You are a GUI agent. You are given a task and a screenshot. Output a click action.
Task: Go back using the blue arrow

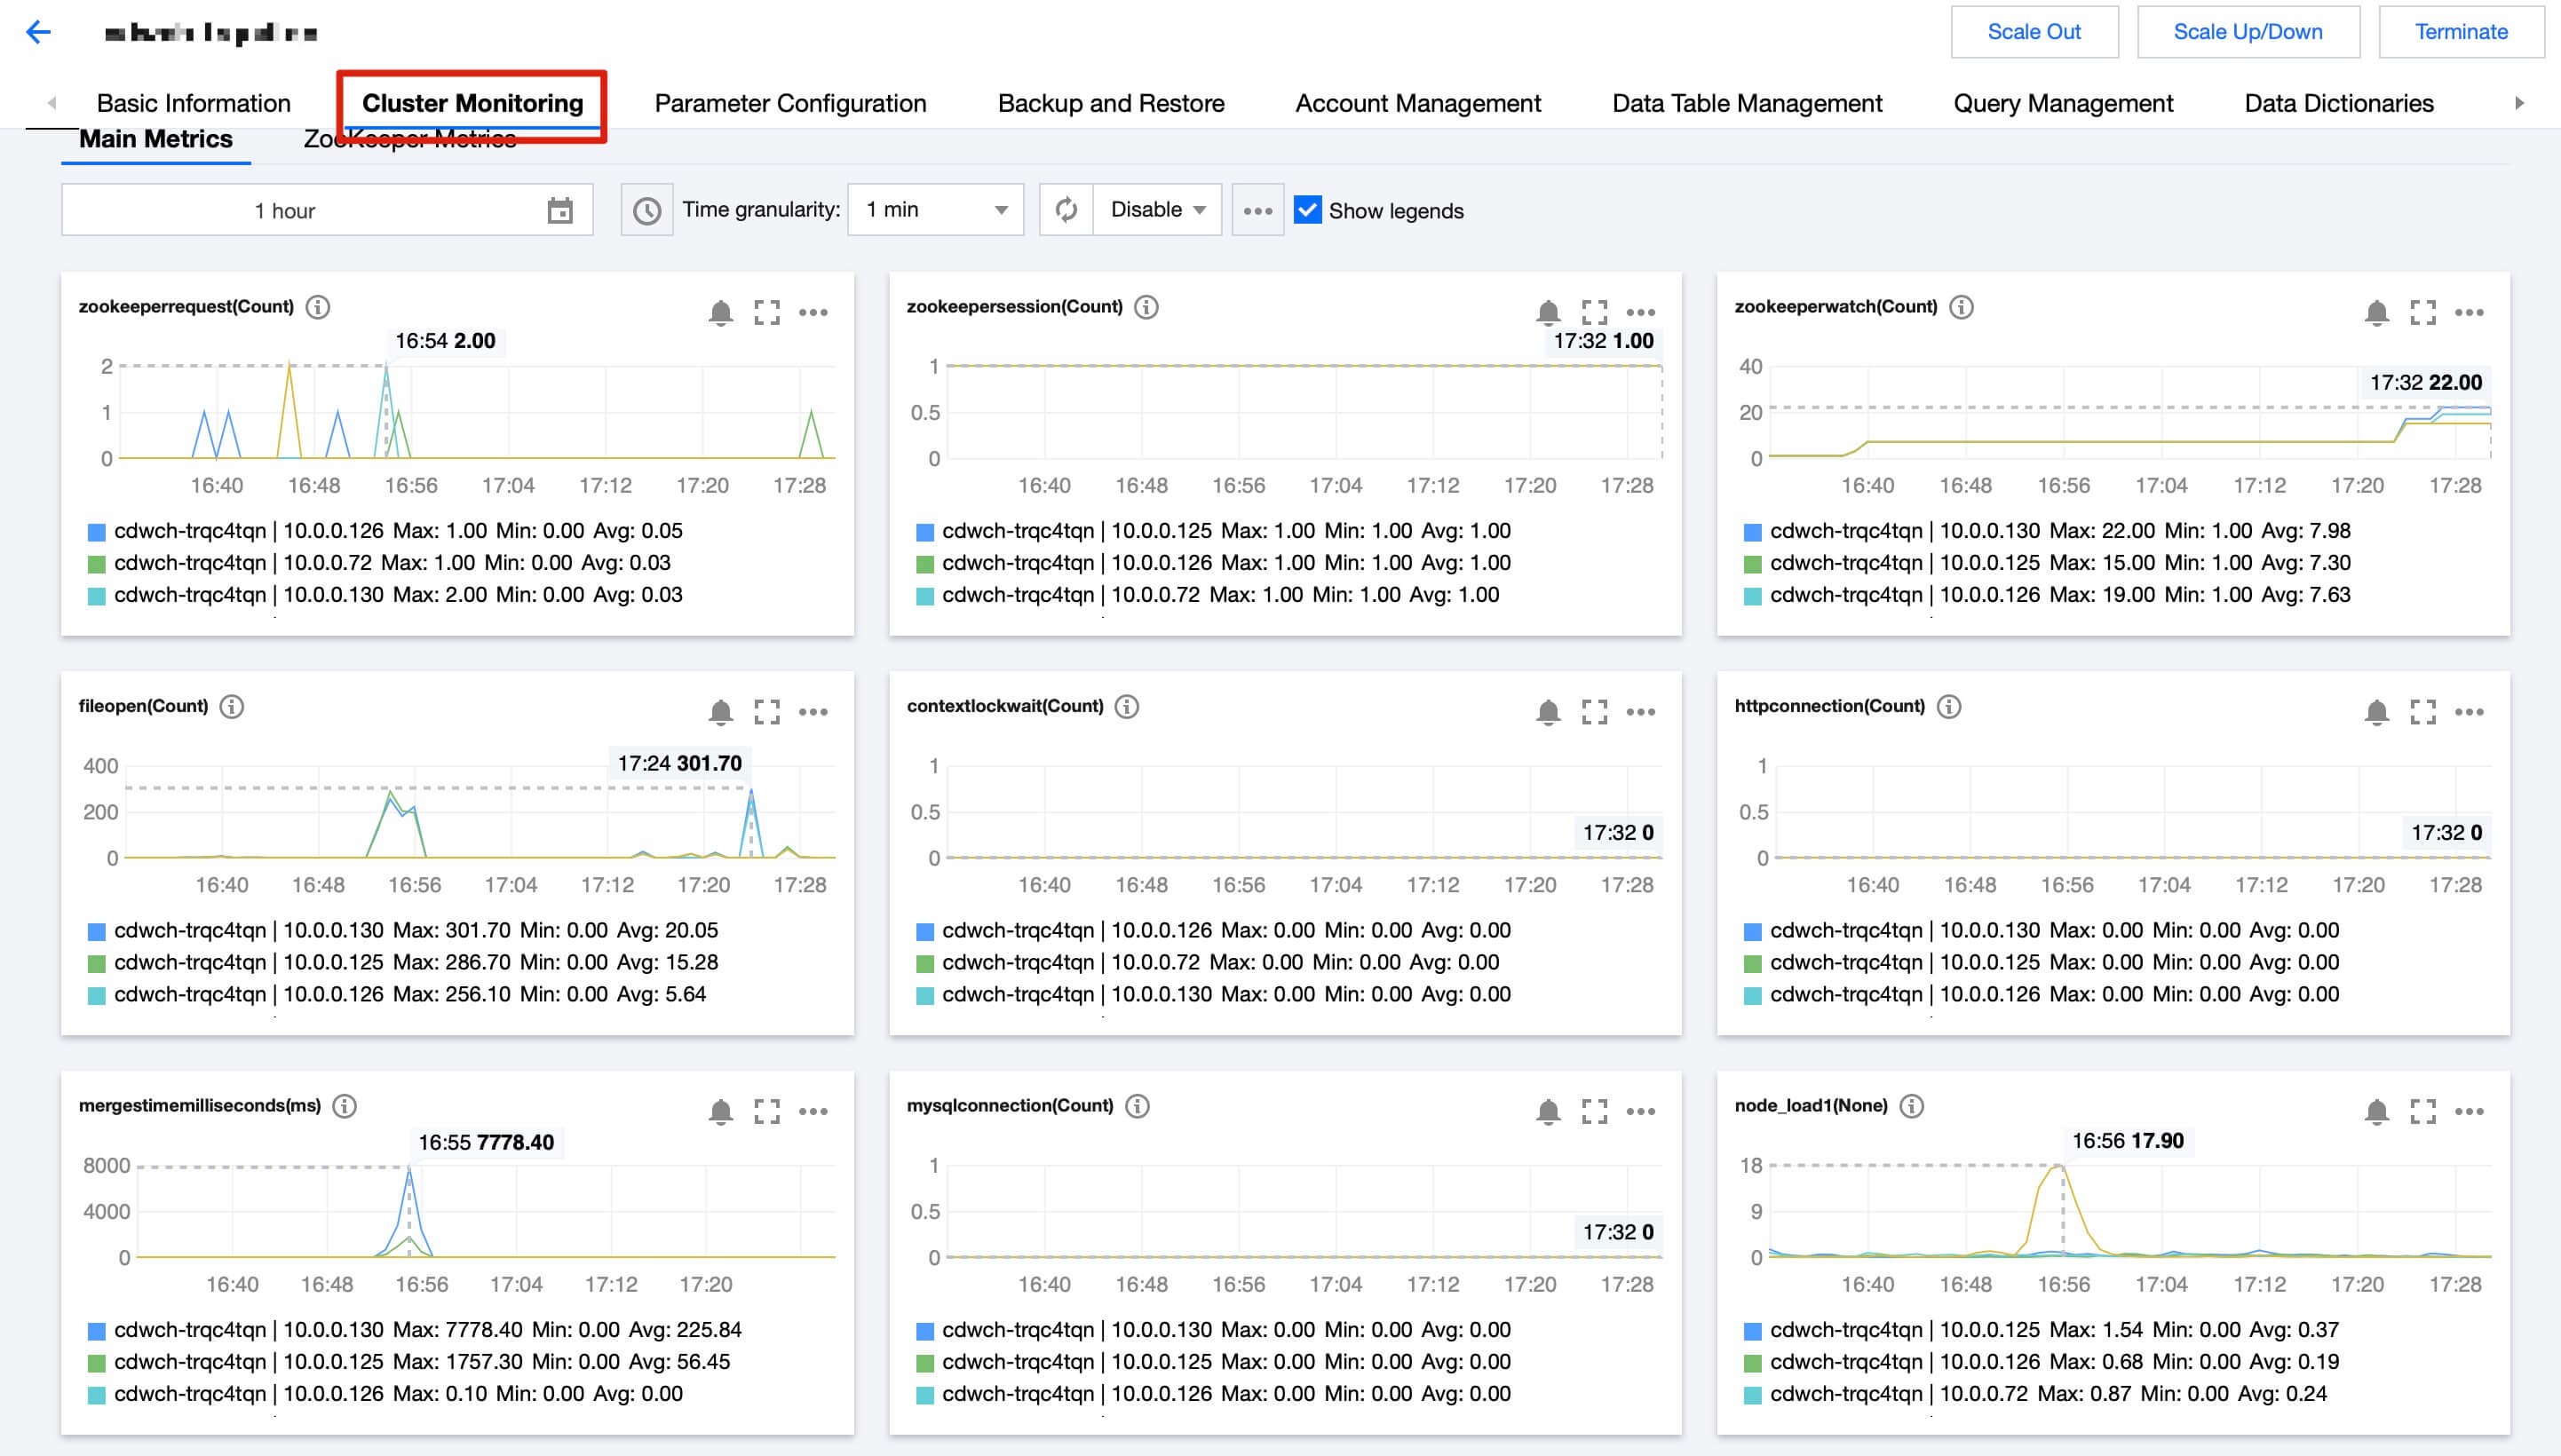[38, 32]
